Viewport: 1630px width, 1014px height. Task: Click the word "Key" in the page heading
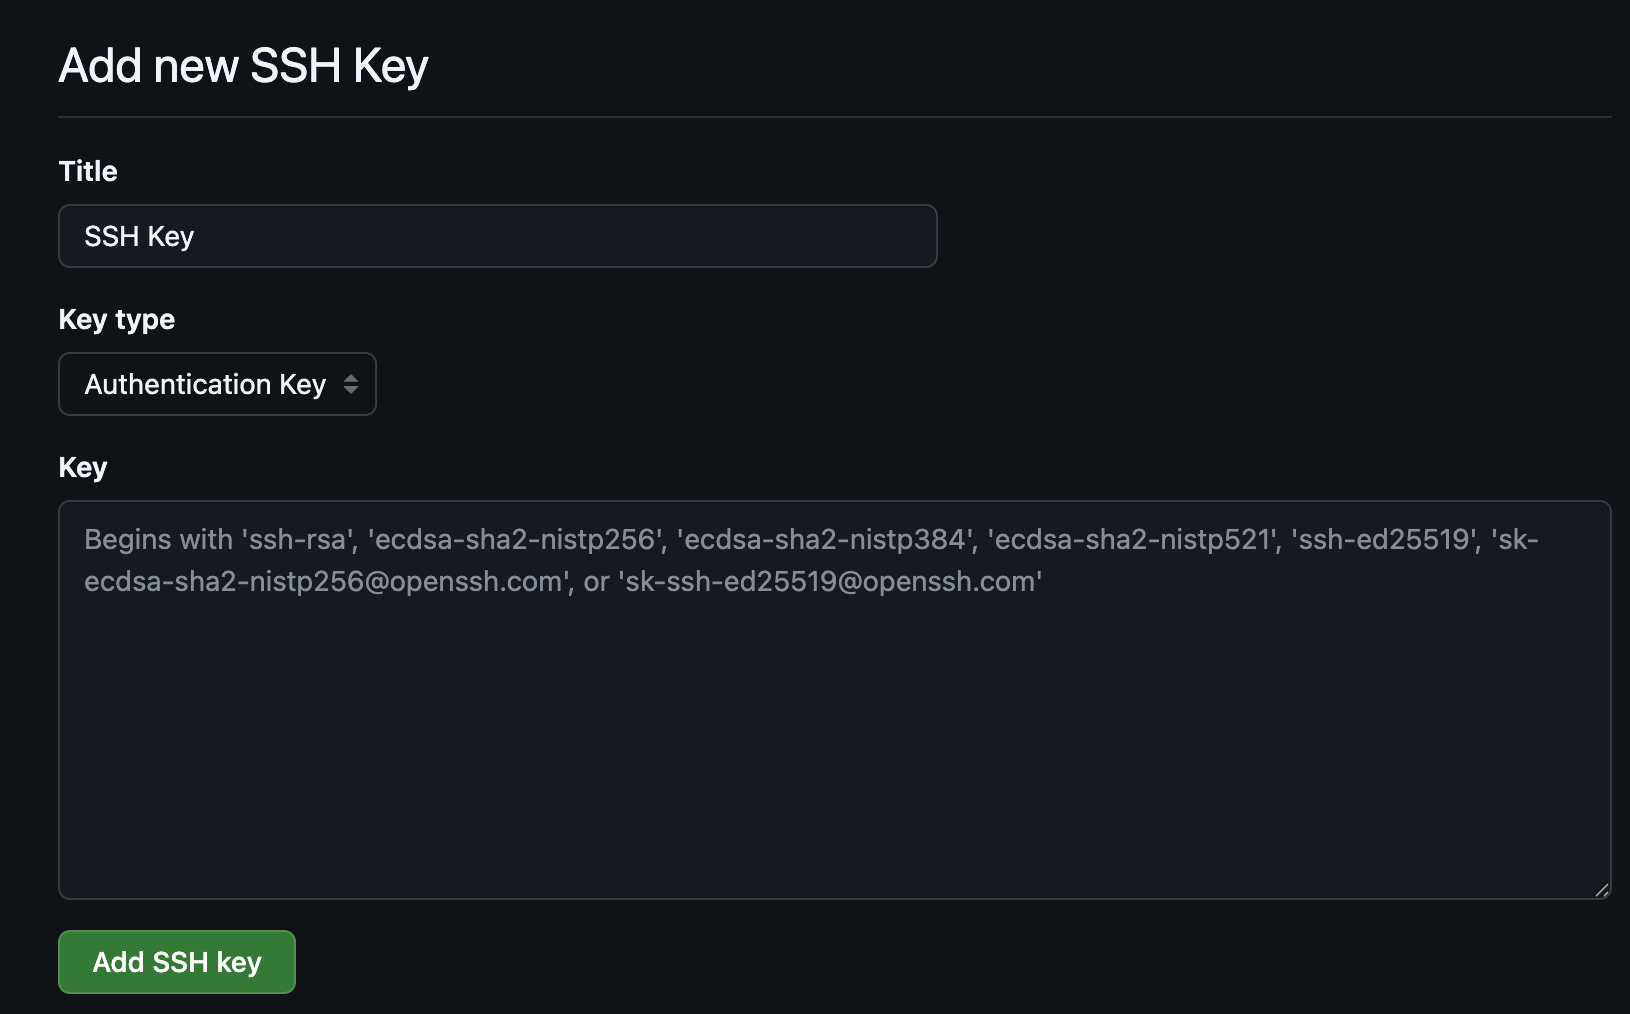[390, 66]
